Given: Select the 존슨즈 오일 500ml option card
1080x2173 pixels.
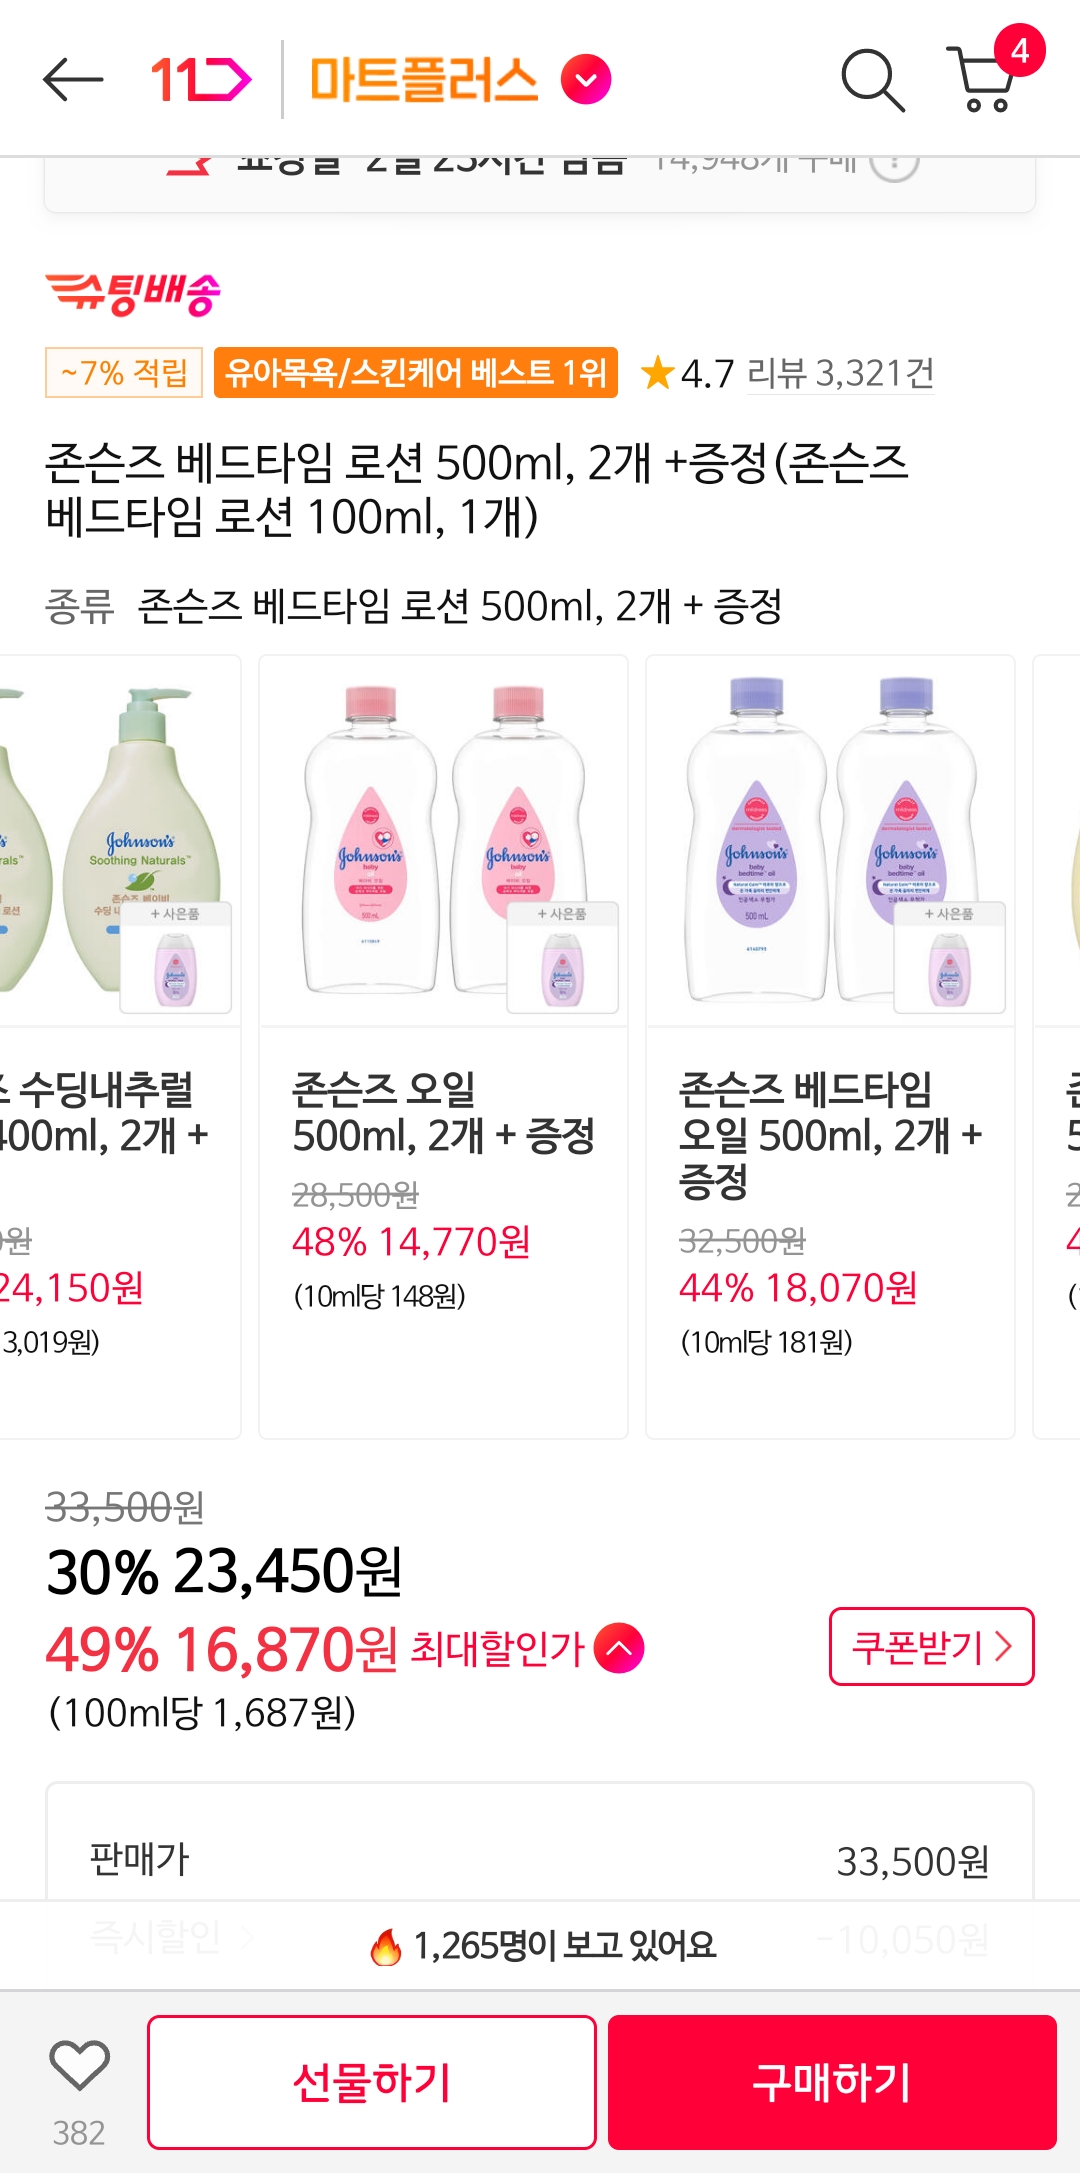Looking at the screenshot, I should click(x=443, y=1046).
